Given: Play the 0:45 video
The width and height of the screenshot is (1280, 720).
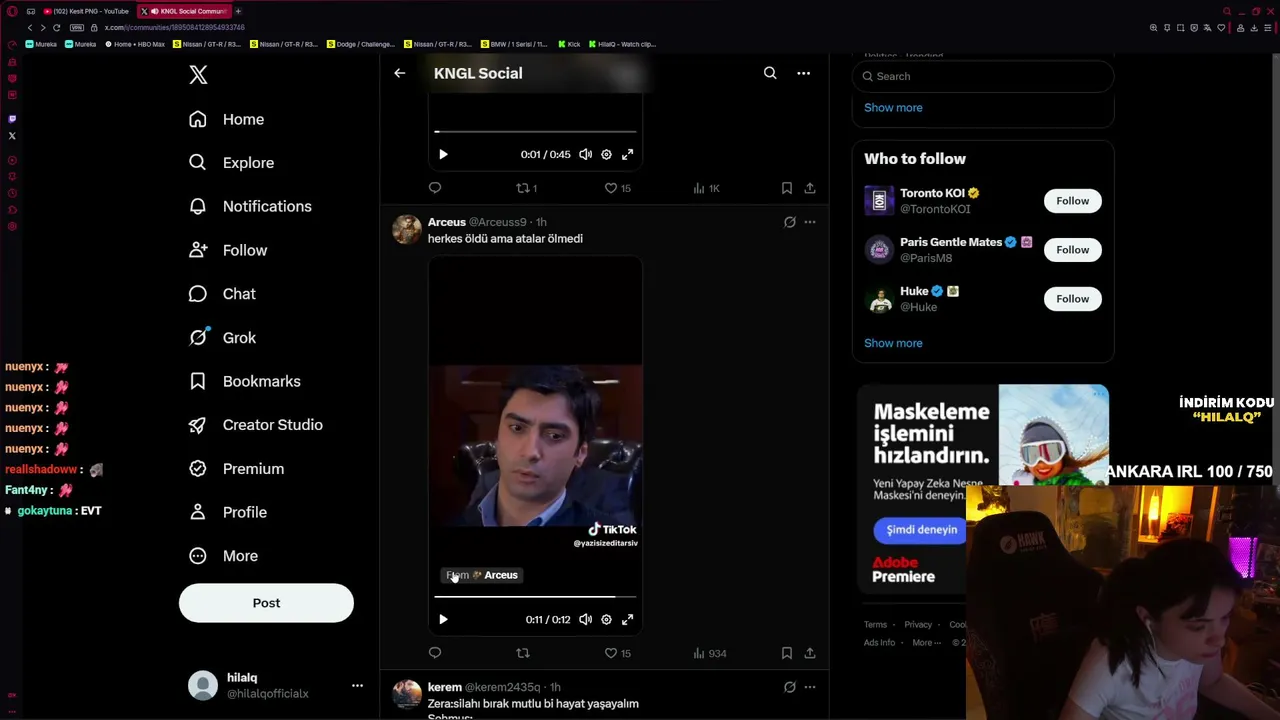Looking at the screenshot, I should click(x=443, y=155).
